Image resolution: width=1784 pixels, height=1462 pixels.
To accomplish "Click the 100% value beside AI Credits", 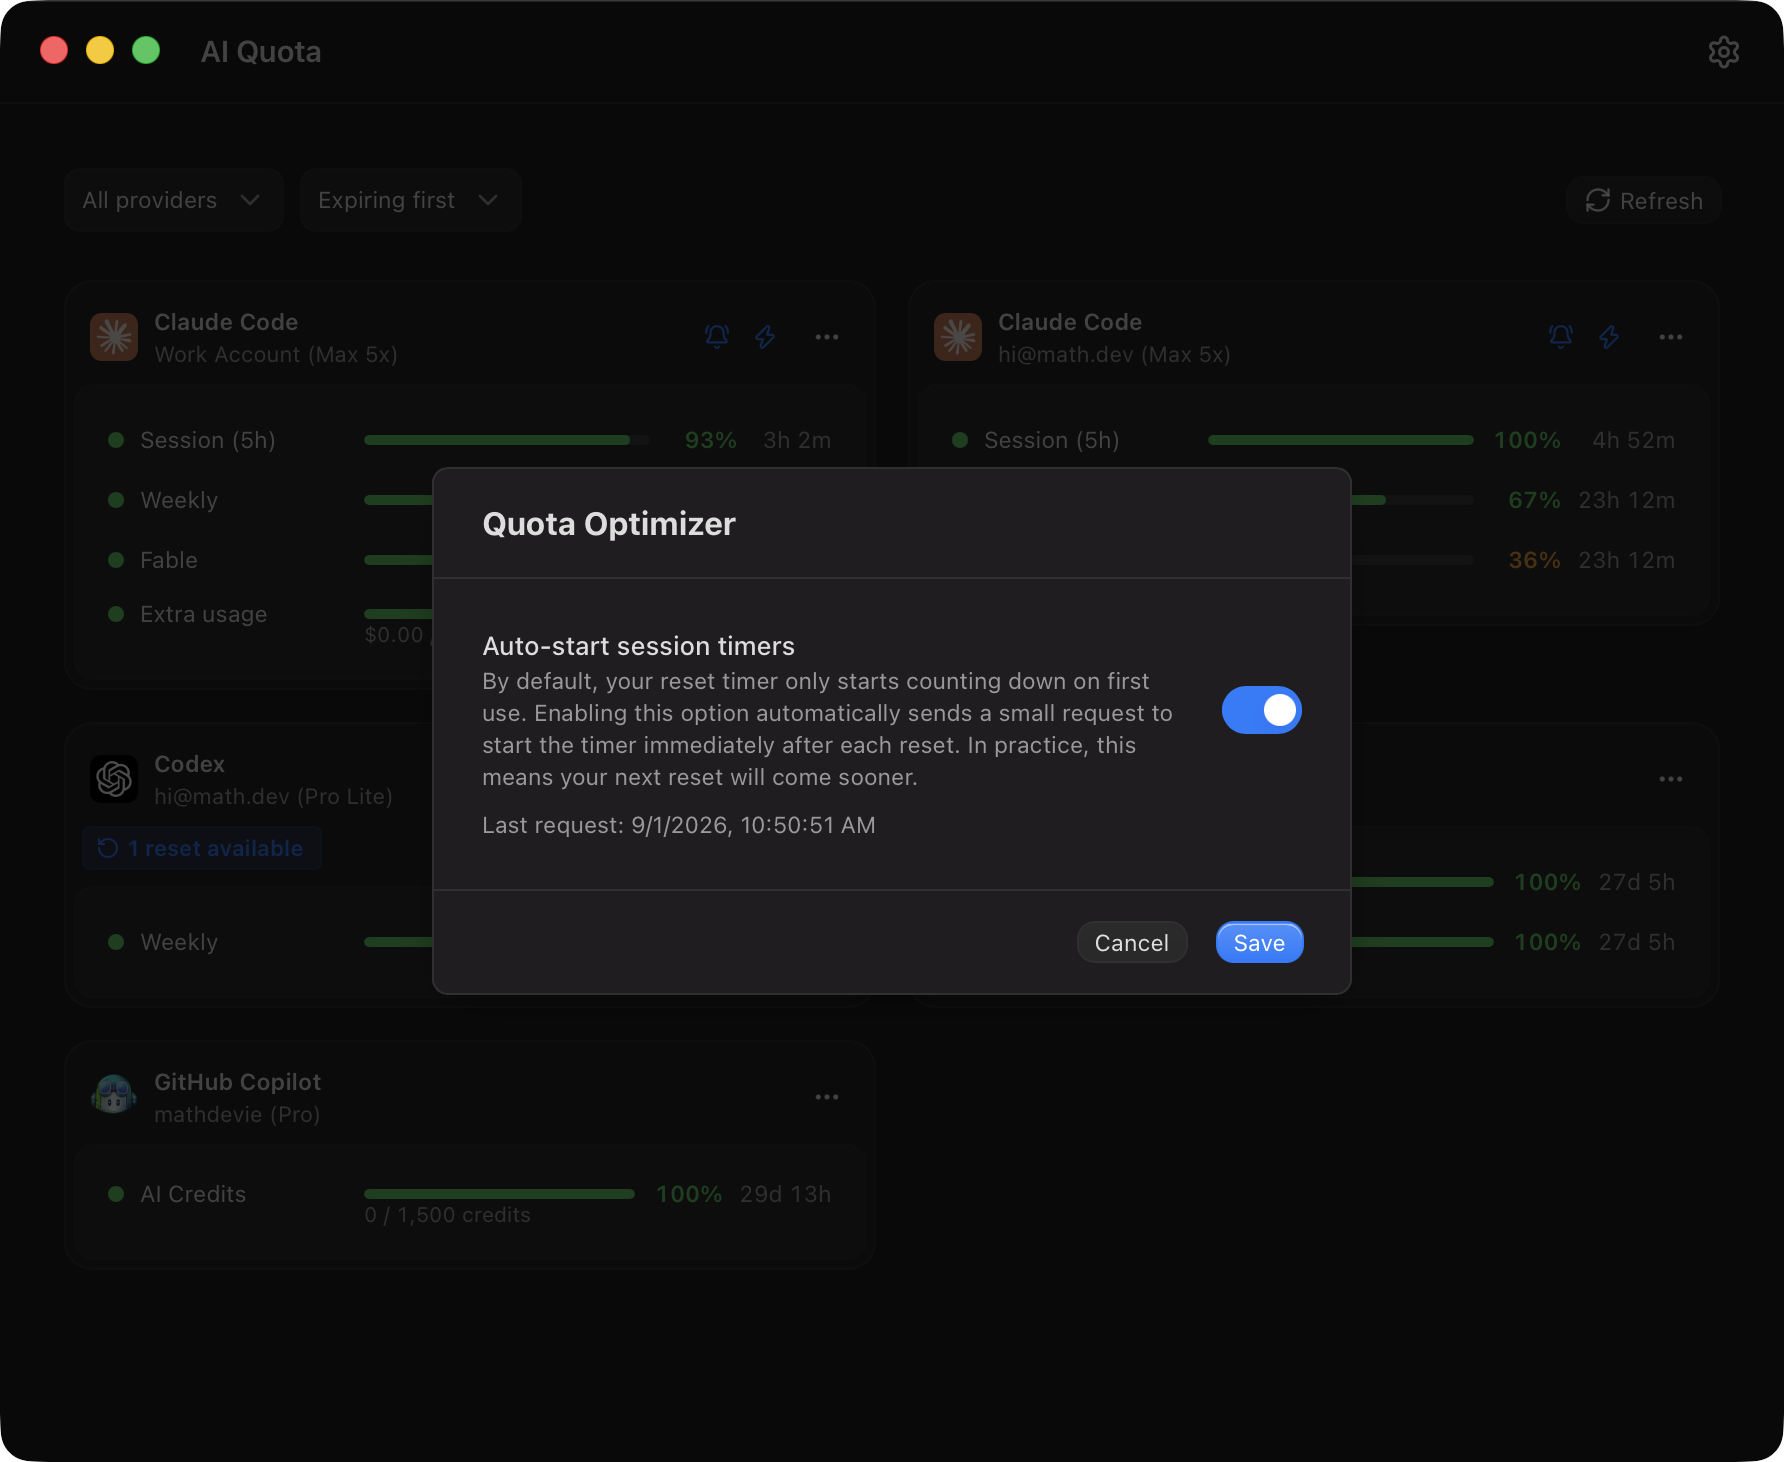I will coord(689,1194).
